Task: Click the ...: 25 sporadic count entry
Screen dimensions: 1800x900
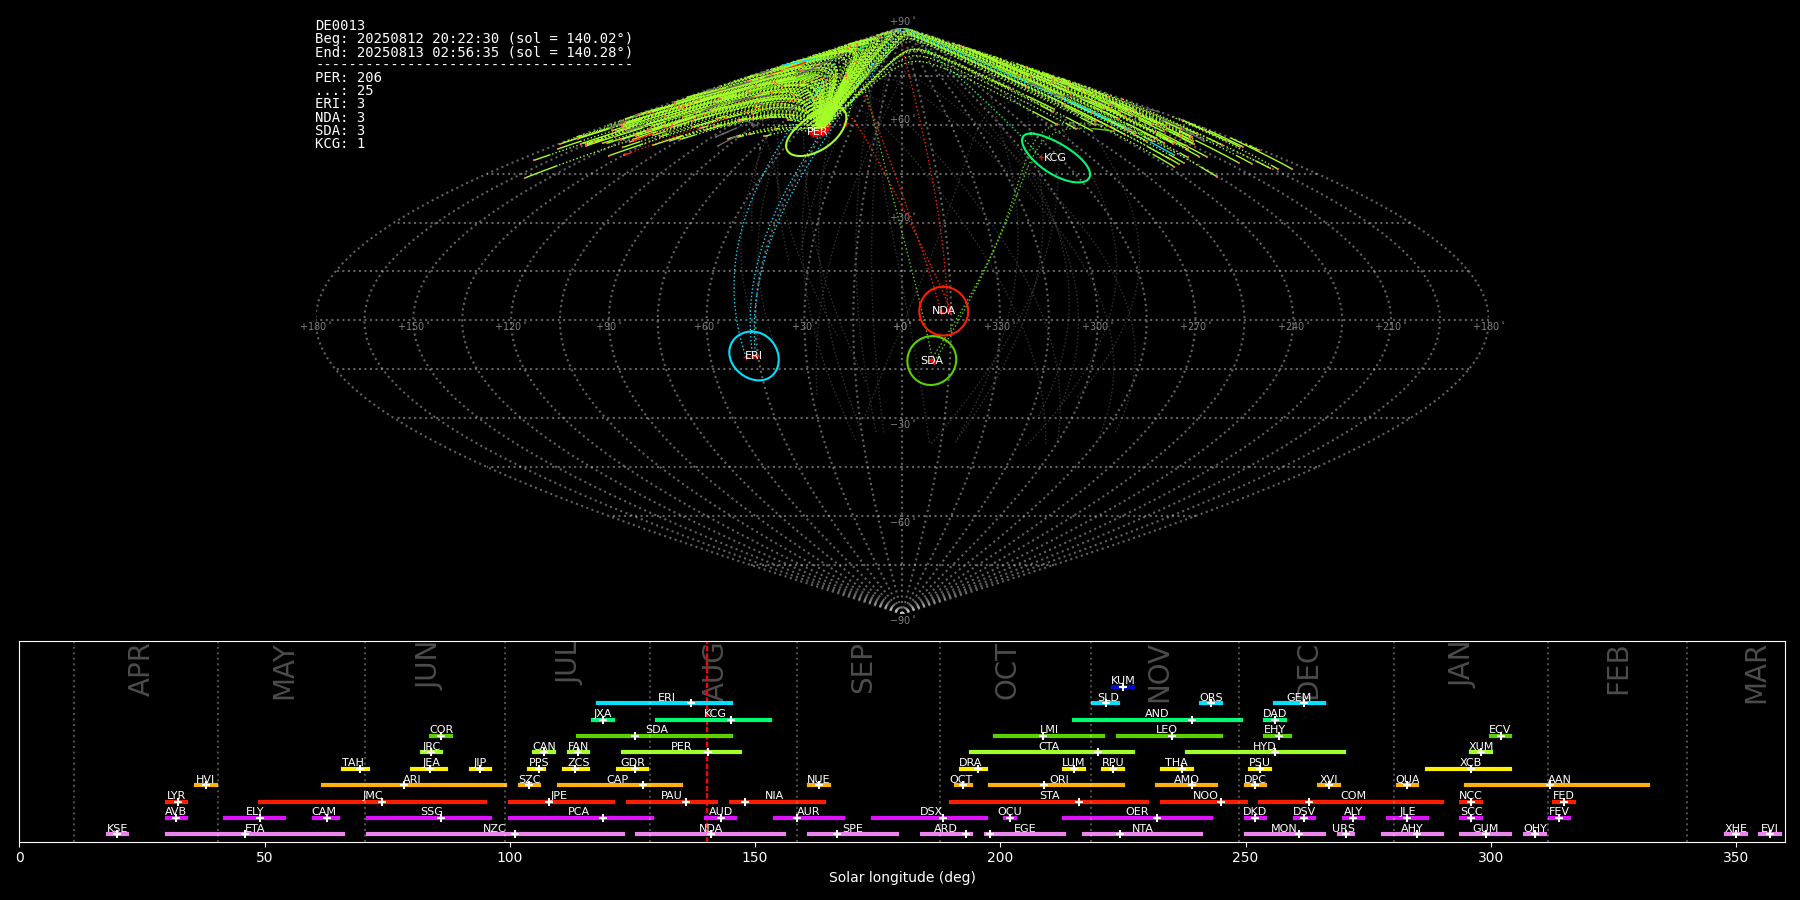Action: pos(344,90)
